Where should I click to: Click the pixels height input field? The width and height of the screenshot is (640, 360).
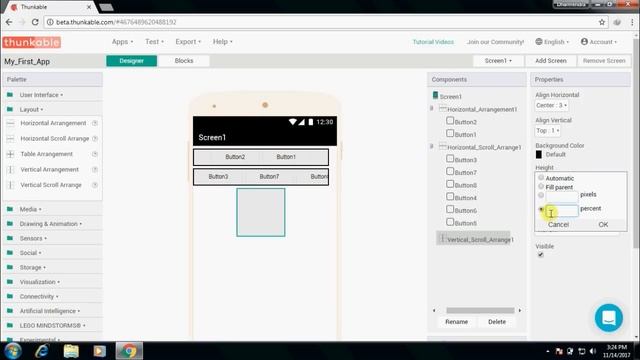[x=562, y=196]
